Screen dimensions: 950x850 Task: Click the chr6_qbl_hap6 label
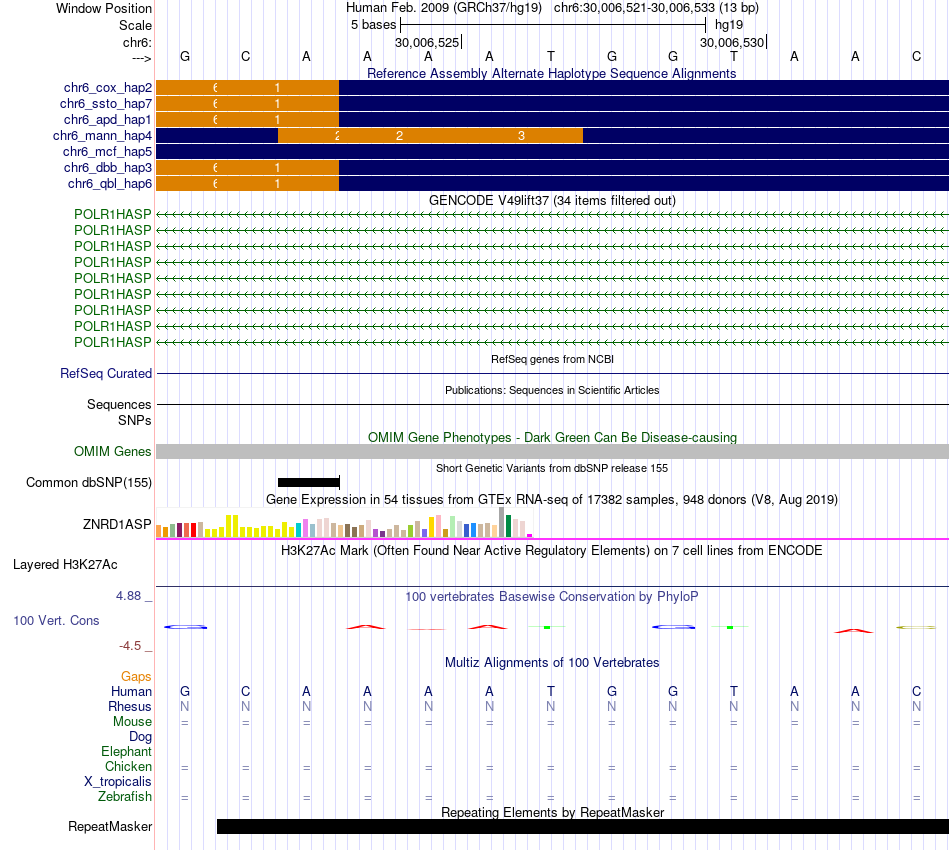(x=110, y=184)
